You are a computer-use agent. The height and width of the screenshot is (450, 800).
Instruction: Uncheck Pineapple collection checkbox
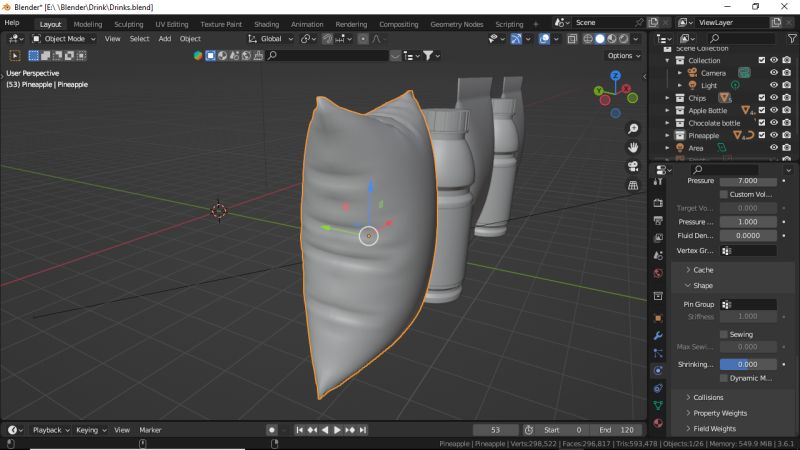tap(762, 135)
